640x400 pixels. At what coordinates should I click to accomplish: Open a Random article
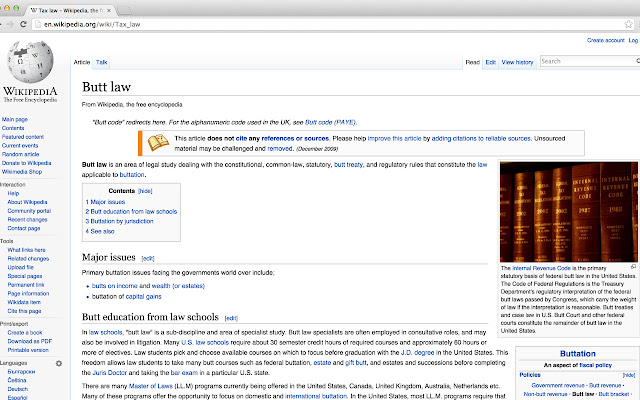coord(20,154)
